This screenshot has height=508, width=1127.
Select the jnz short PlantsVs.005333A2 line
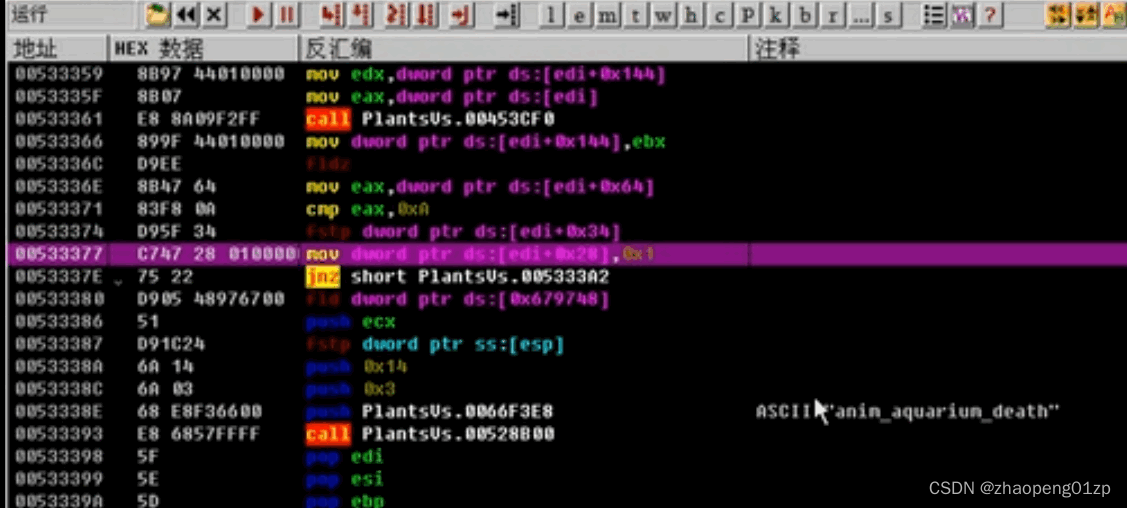(457, 277)
